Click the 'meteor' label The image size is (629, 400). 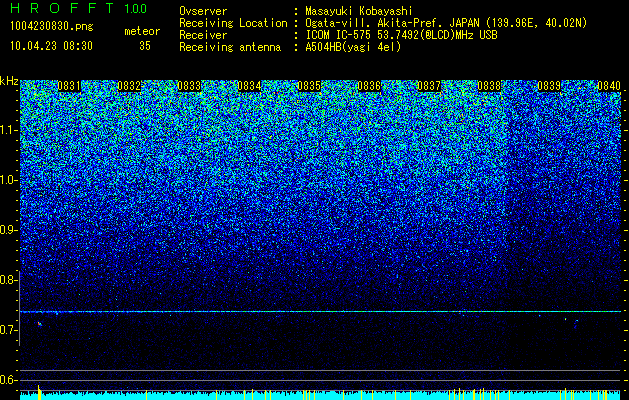(x=142, y=31)
